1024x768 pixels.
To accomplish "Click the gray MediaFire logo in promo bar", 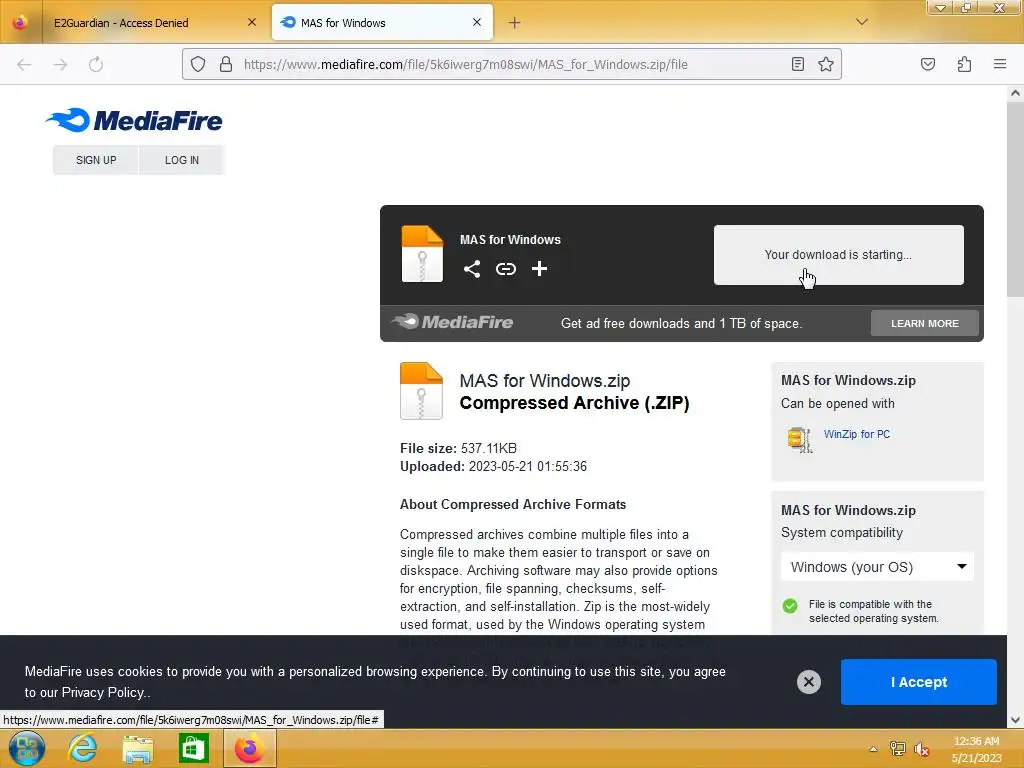I will pos(452,322).
